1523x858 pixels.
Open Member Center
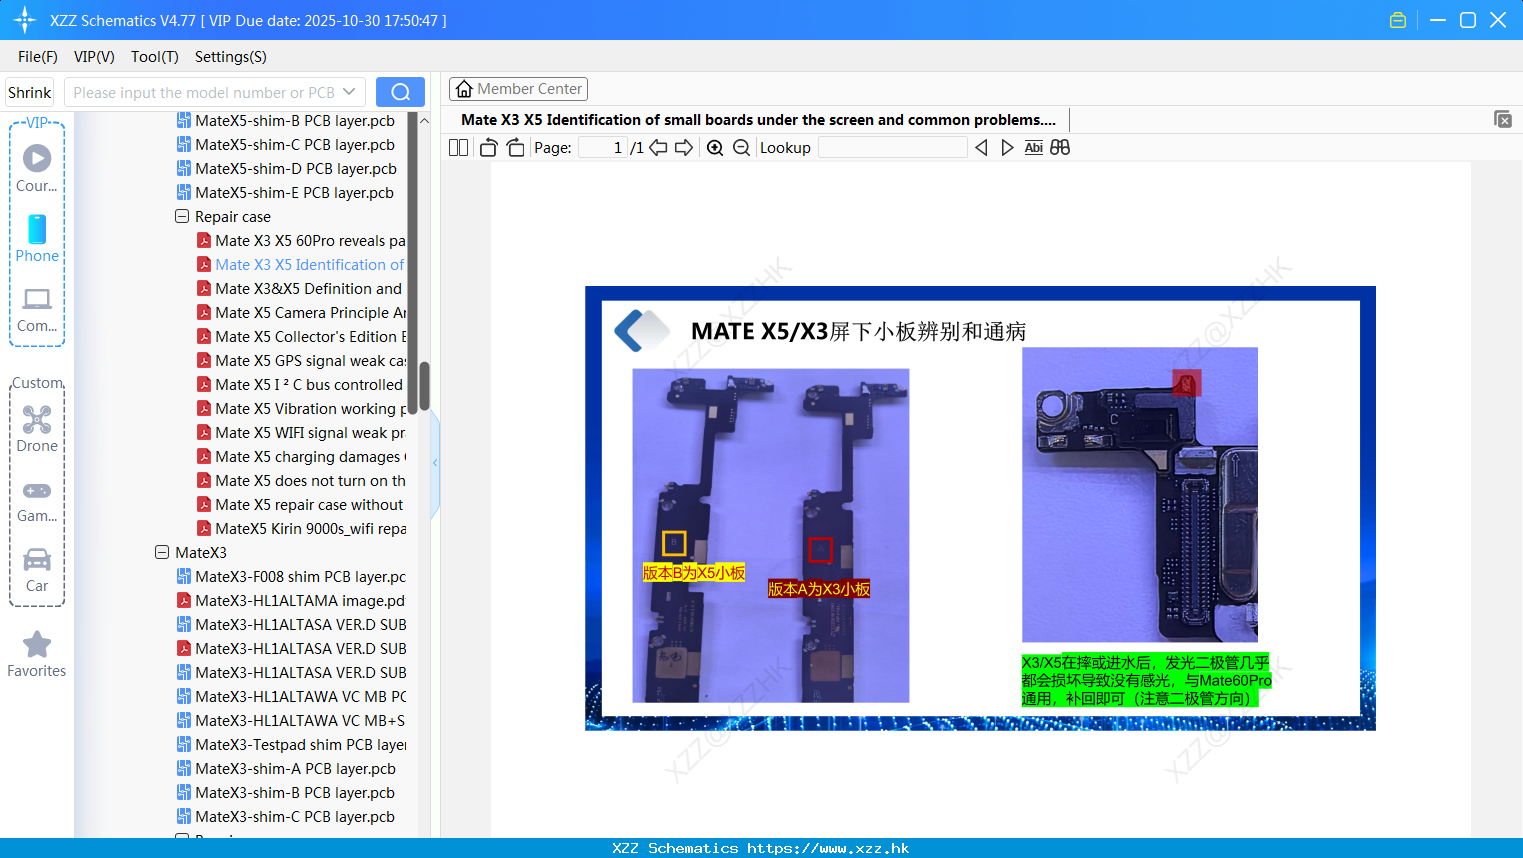[x=518, y=89]
